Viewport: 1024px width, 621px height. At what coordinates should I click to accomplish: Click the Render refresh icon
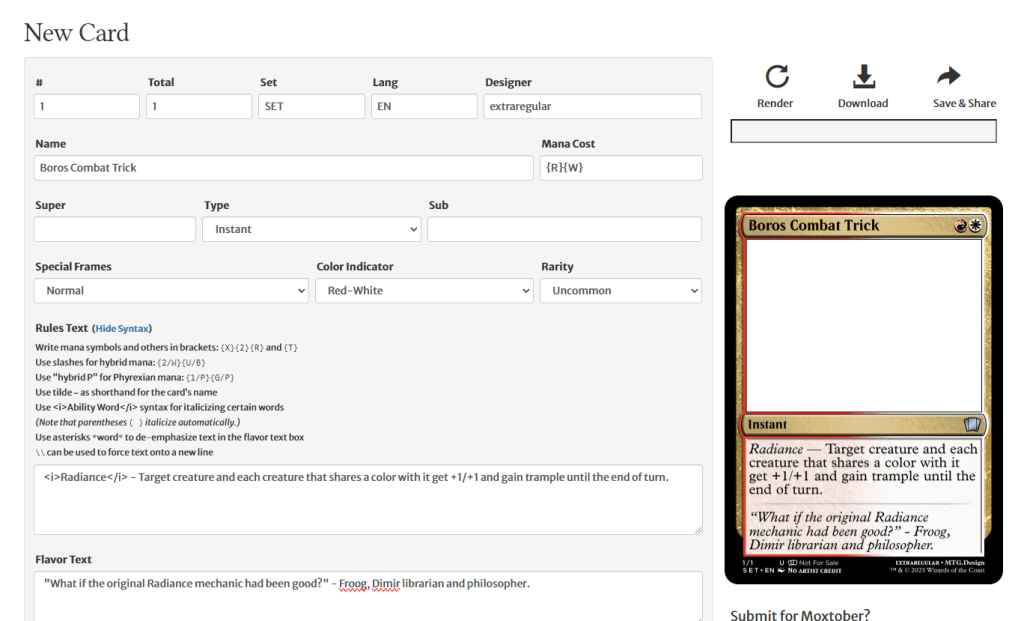pyautogui.click(x=776, y=76)
